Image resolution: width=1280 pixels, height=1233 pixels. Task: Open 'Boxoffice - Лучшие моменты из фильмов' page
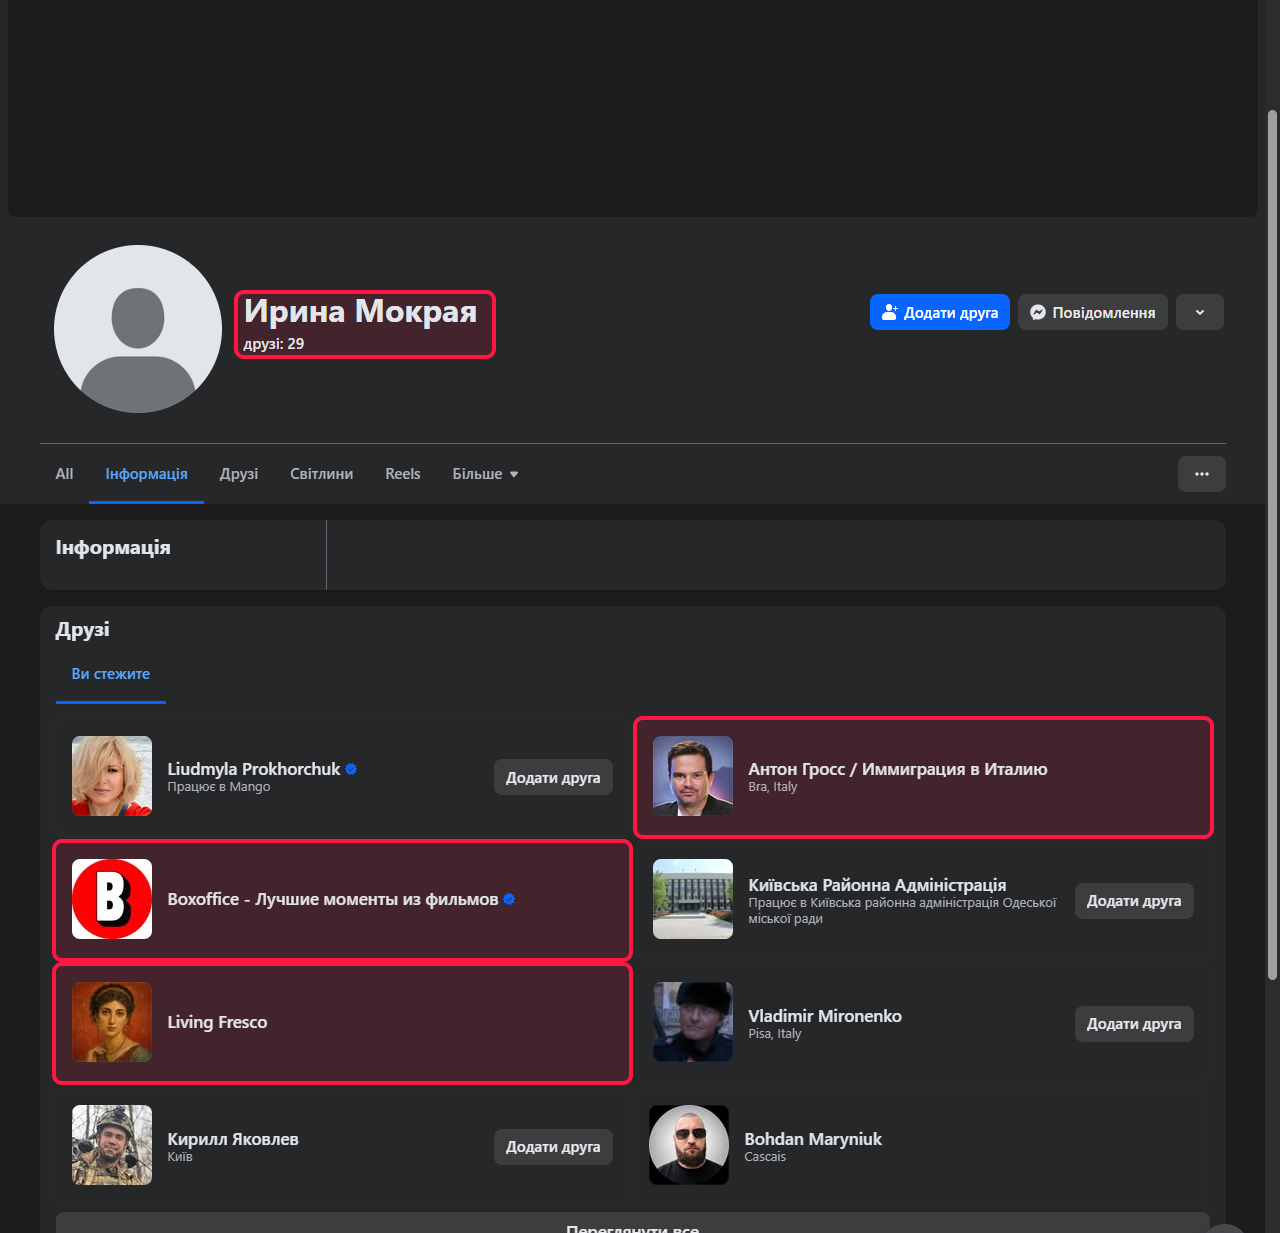point(333,899)
